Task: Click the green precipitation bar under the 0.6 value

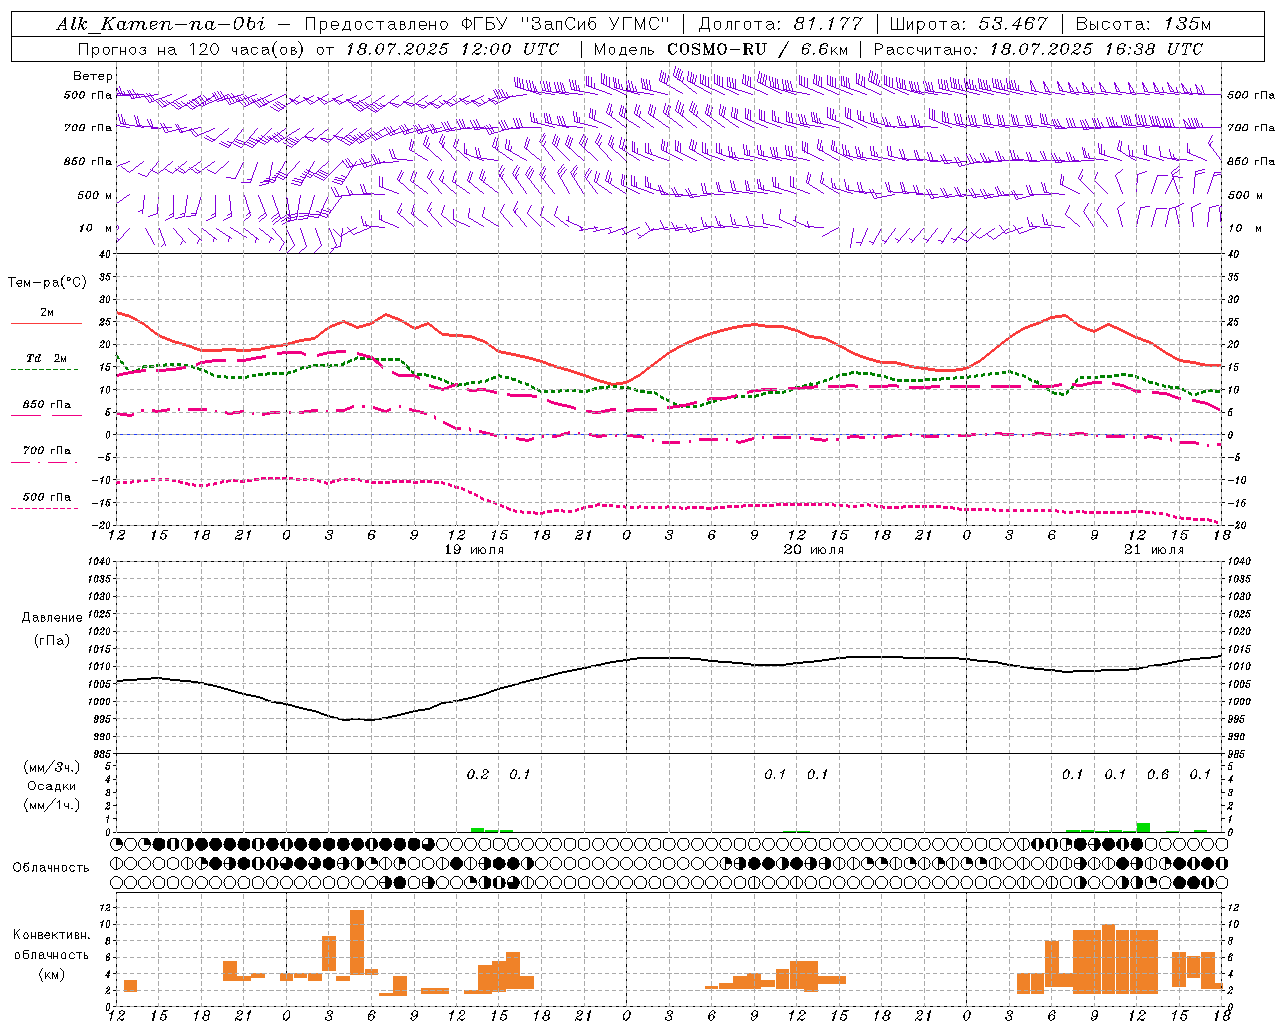Action: pos(1143,827)
